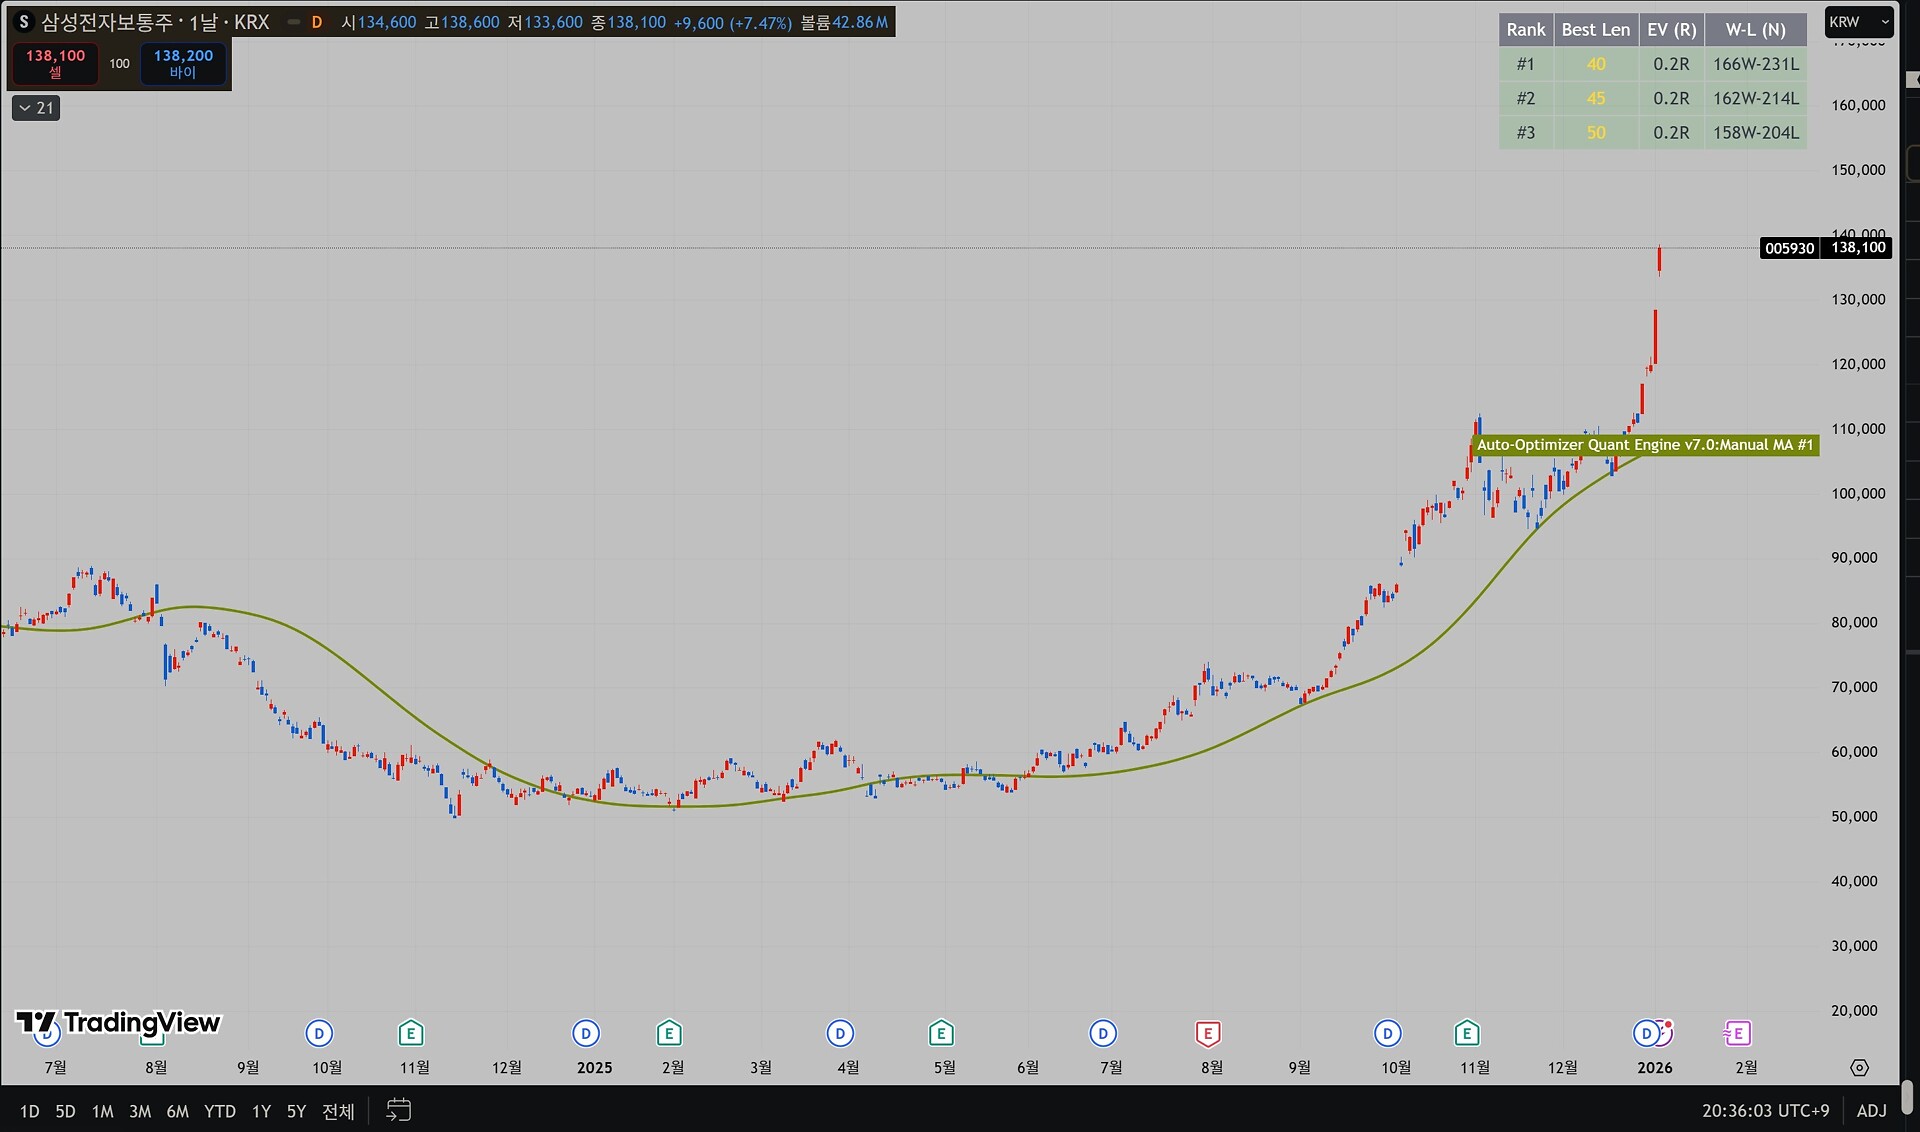1920x1132 pixels.
Task: Click the red earnings marker in August
Action: (1208, 1033)
